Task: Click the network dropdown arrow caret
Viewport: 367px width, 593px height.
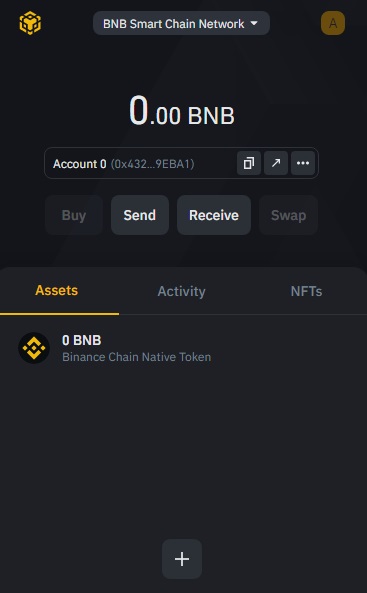Action: [x=254, y=23]
